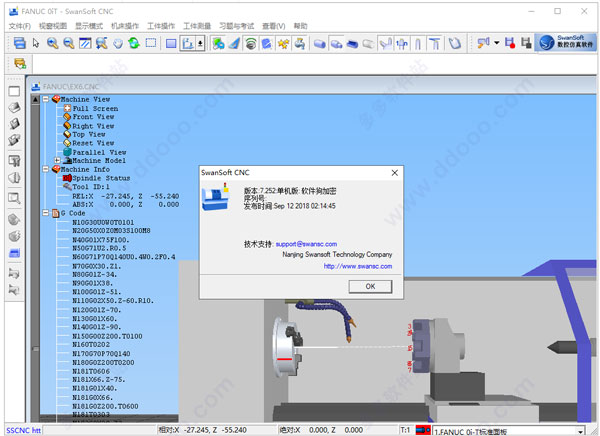Select the arrow pointer tool
Image resolution: width=600 pixels, height=436 pixels.
click(x=36, y=43)
